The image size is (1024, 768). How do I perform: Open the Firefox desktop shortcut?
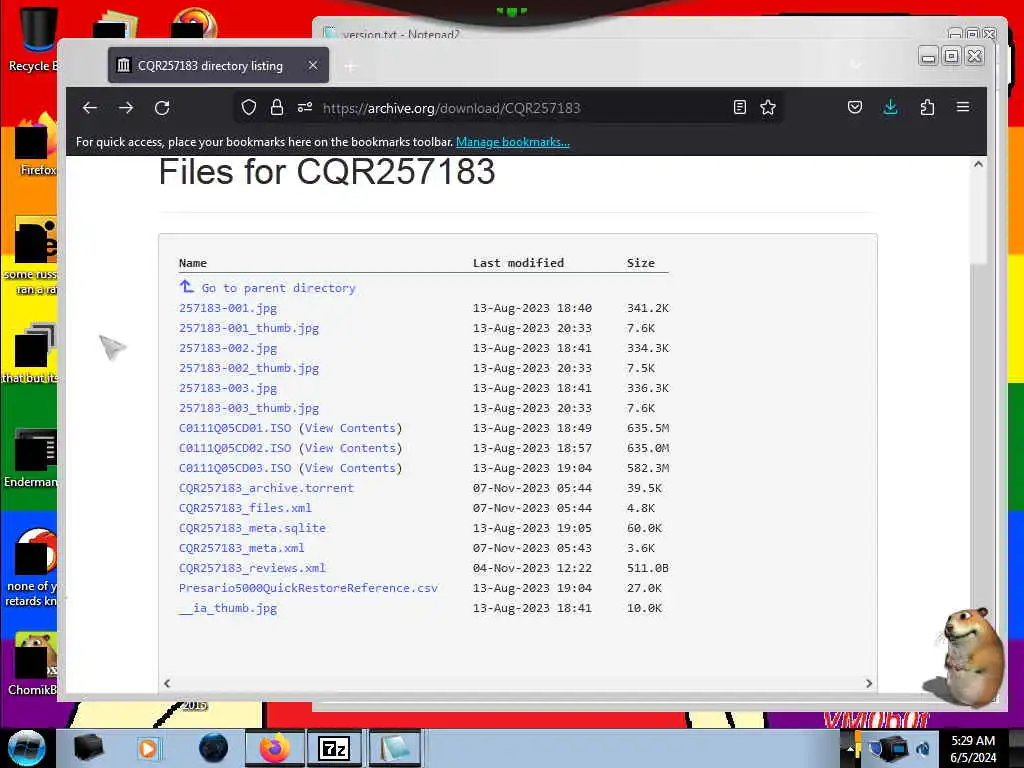[x=34, y=145]
